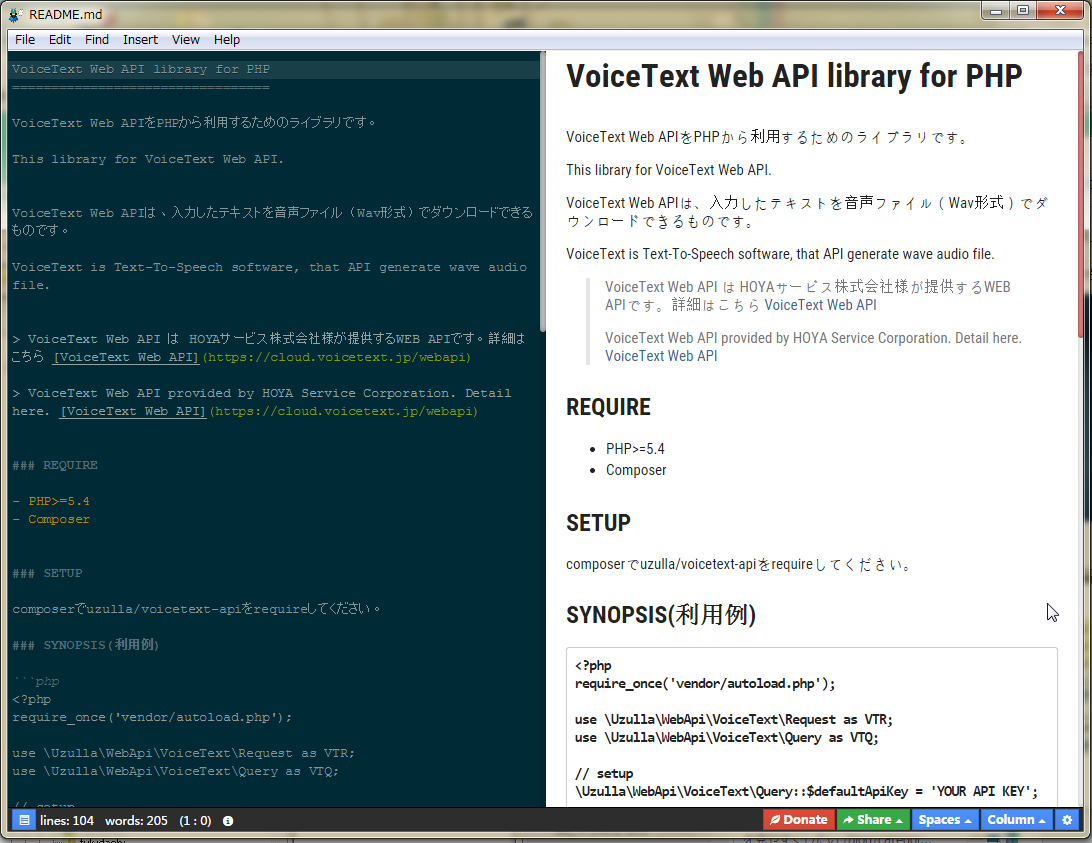Click the editor pane vertical scrollbar

(543, 190)
